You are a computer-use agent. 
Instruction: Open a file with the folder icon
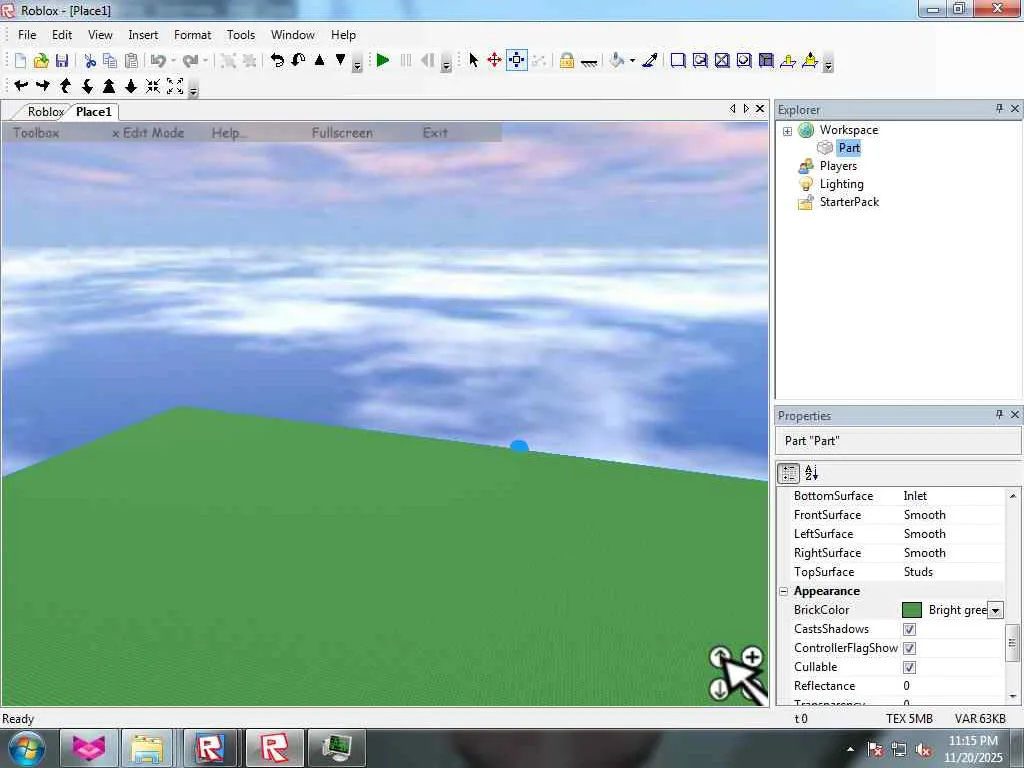point(41,61)
